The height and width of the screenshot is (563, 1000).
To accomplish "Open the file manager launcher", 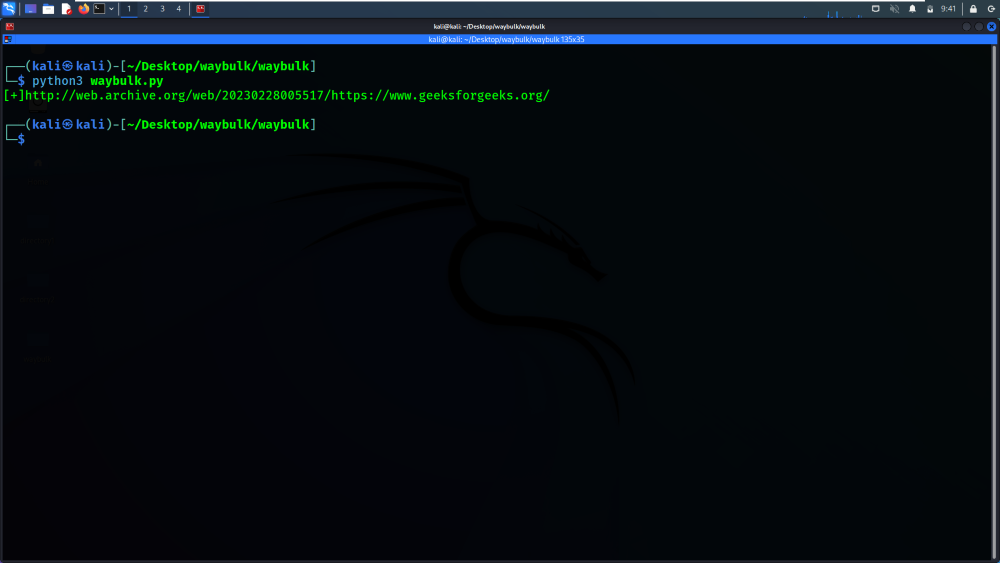I will (48, 9).
